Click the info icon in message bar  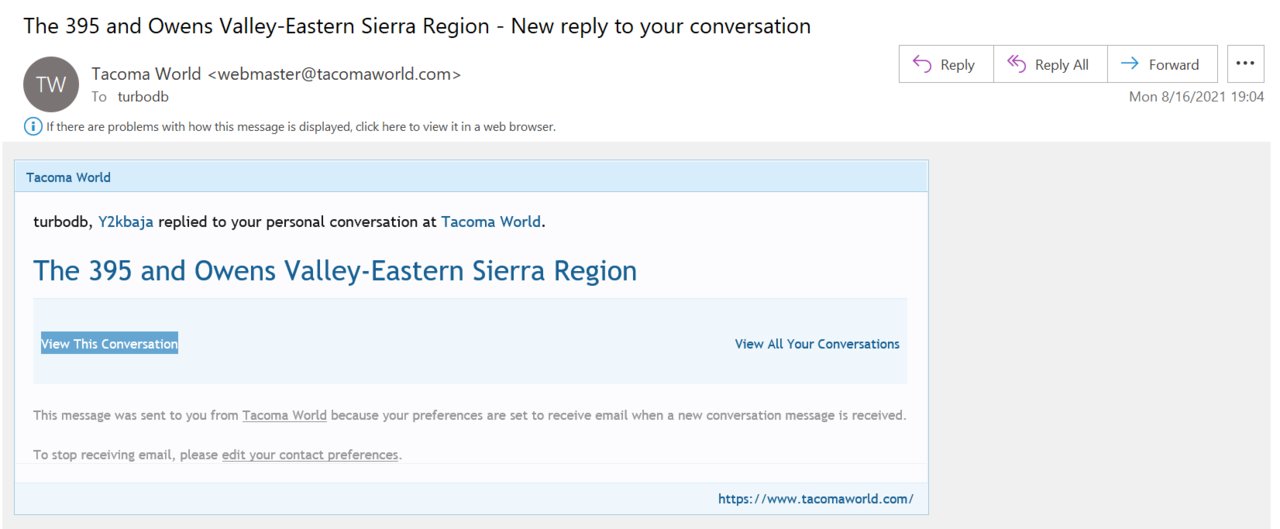pyautogui.click(x=33, y=127)
